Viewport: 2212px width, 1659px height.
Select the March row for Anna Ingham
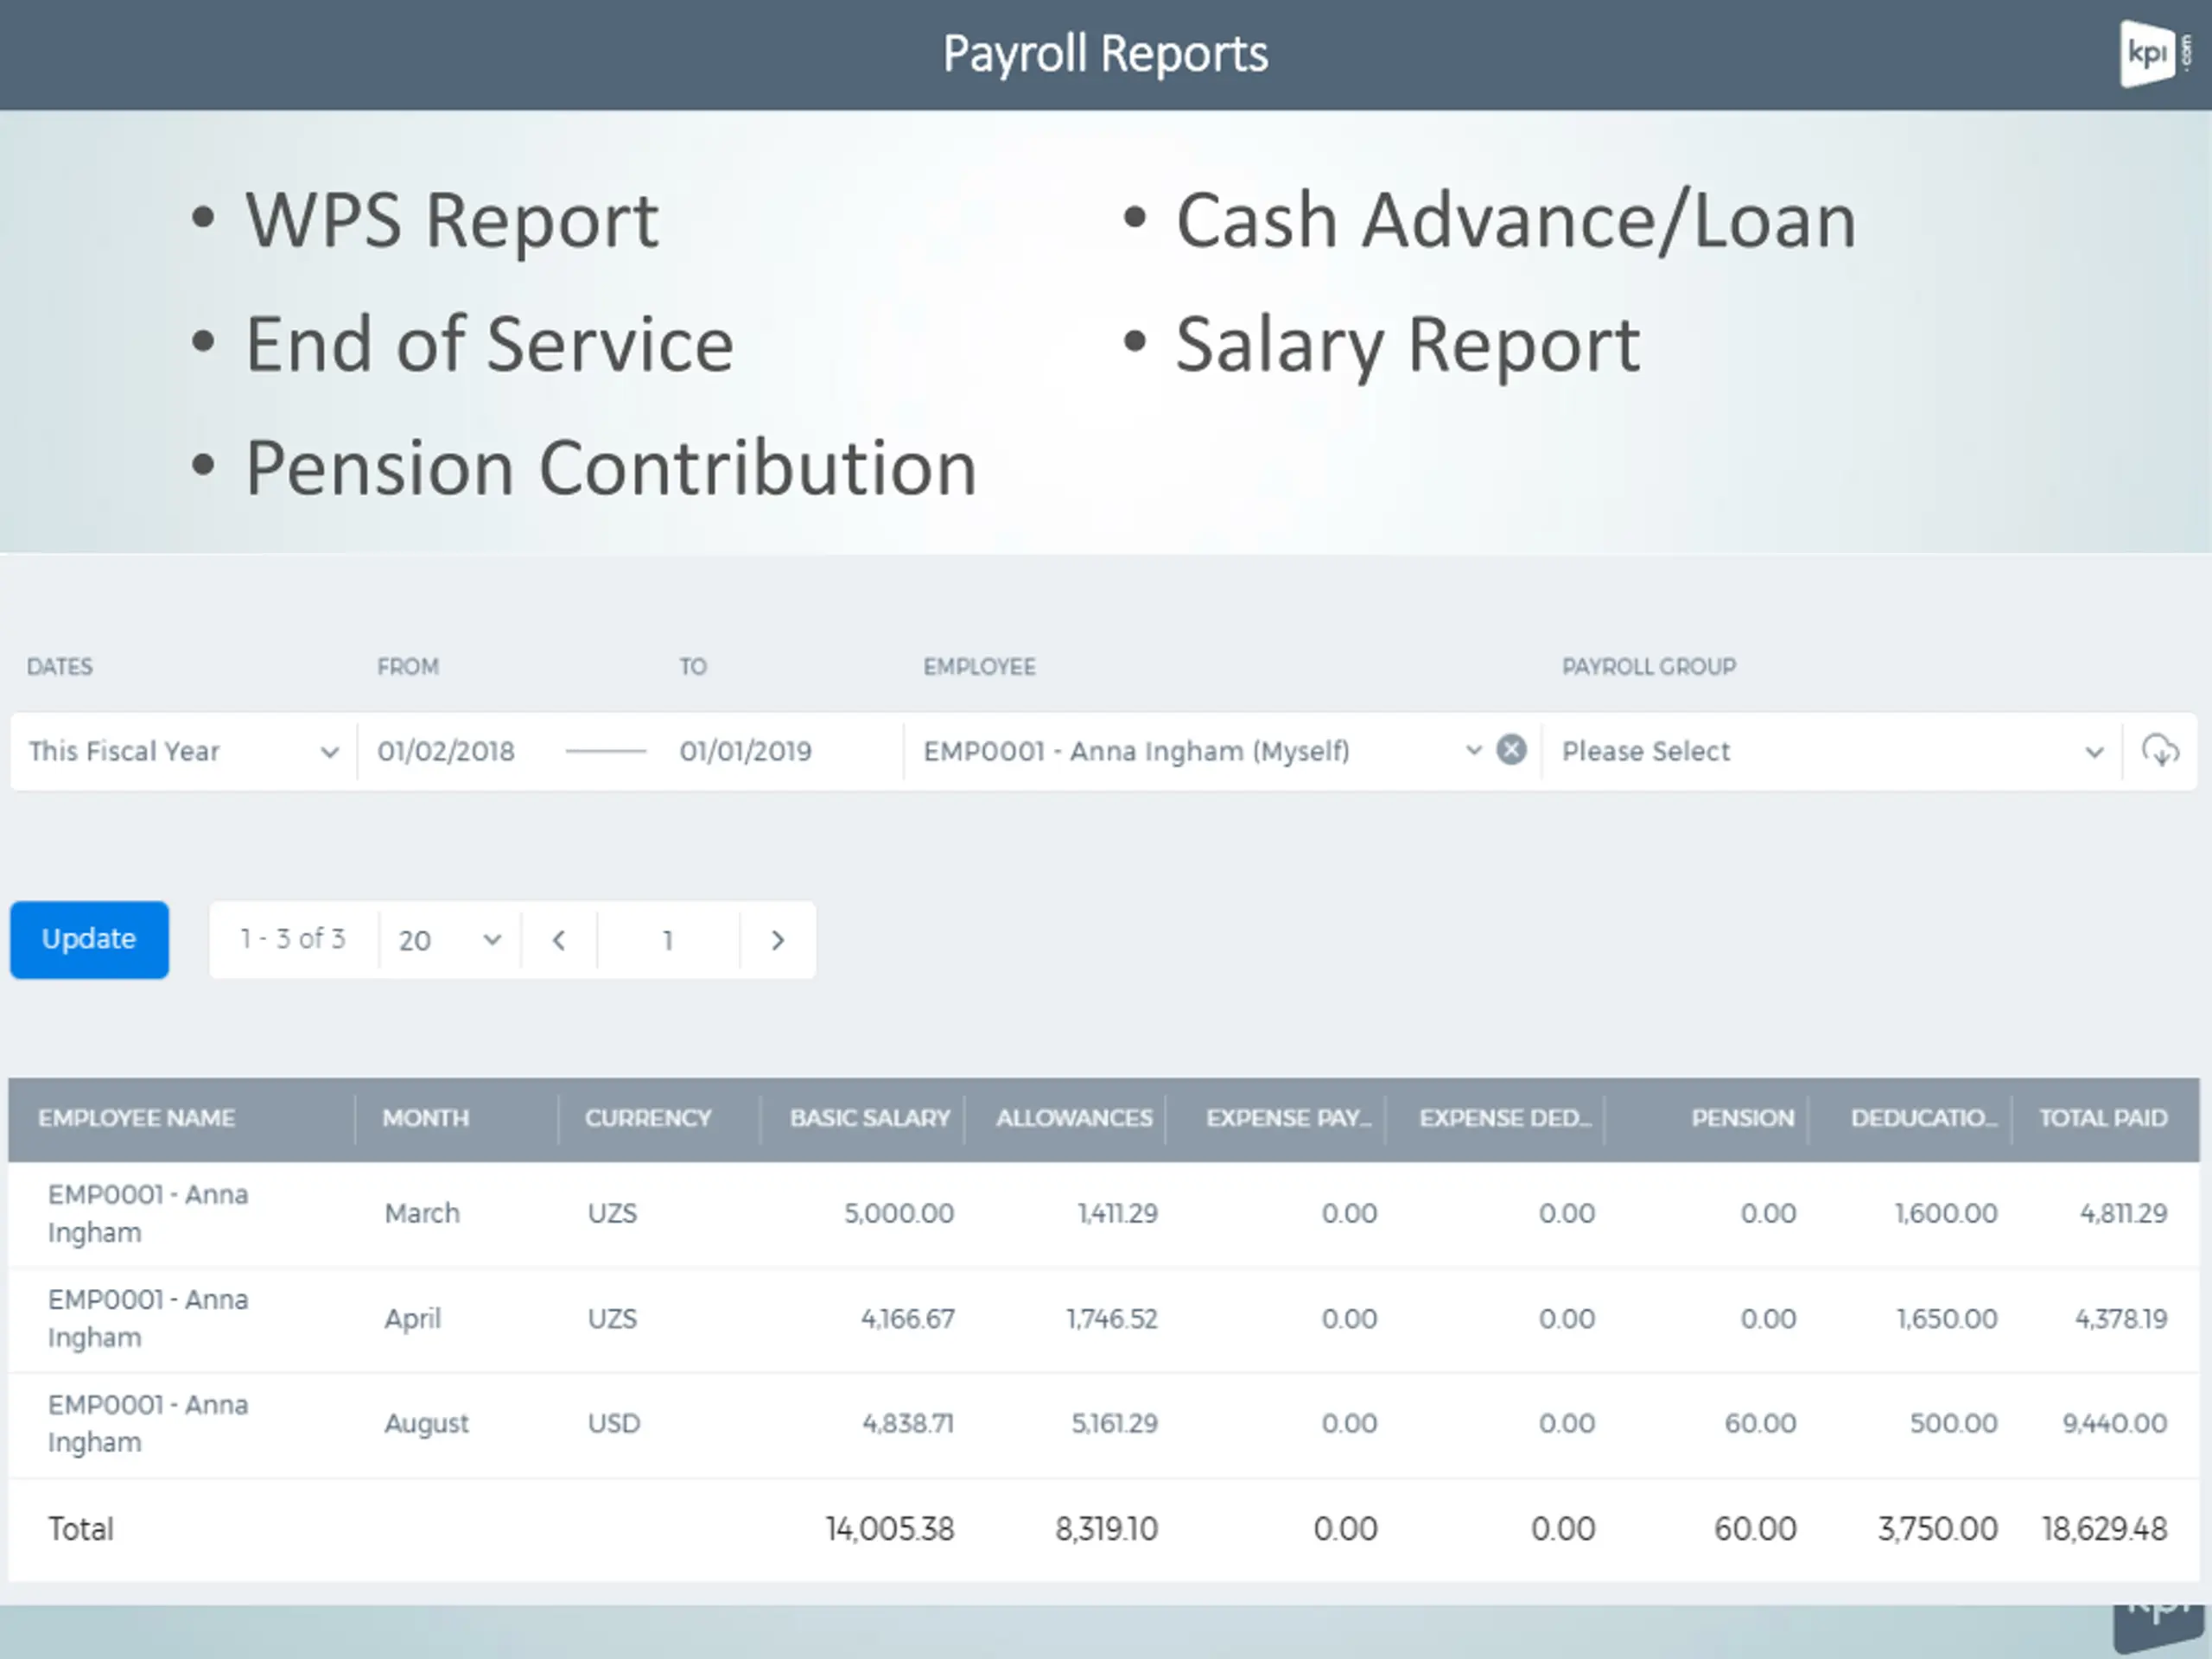pyautogui.click(x=1104, y=1213)
